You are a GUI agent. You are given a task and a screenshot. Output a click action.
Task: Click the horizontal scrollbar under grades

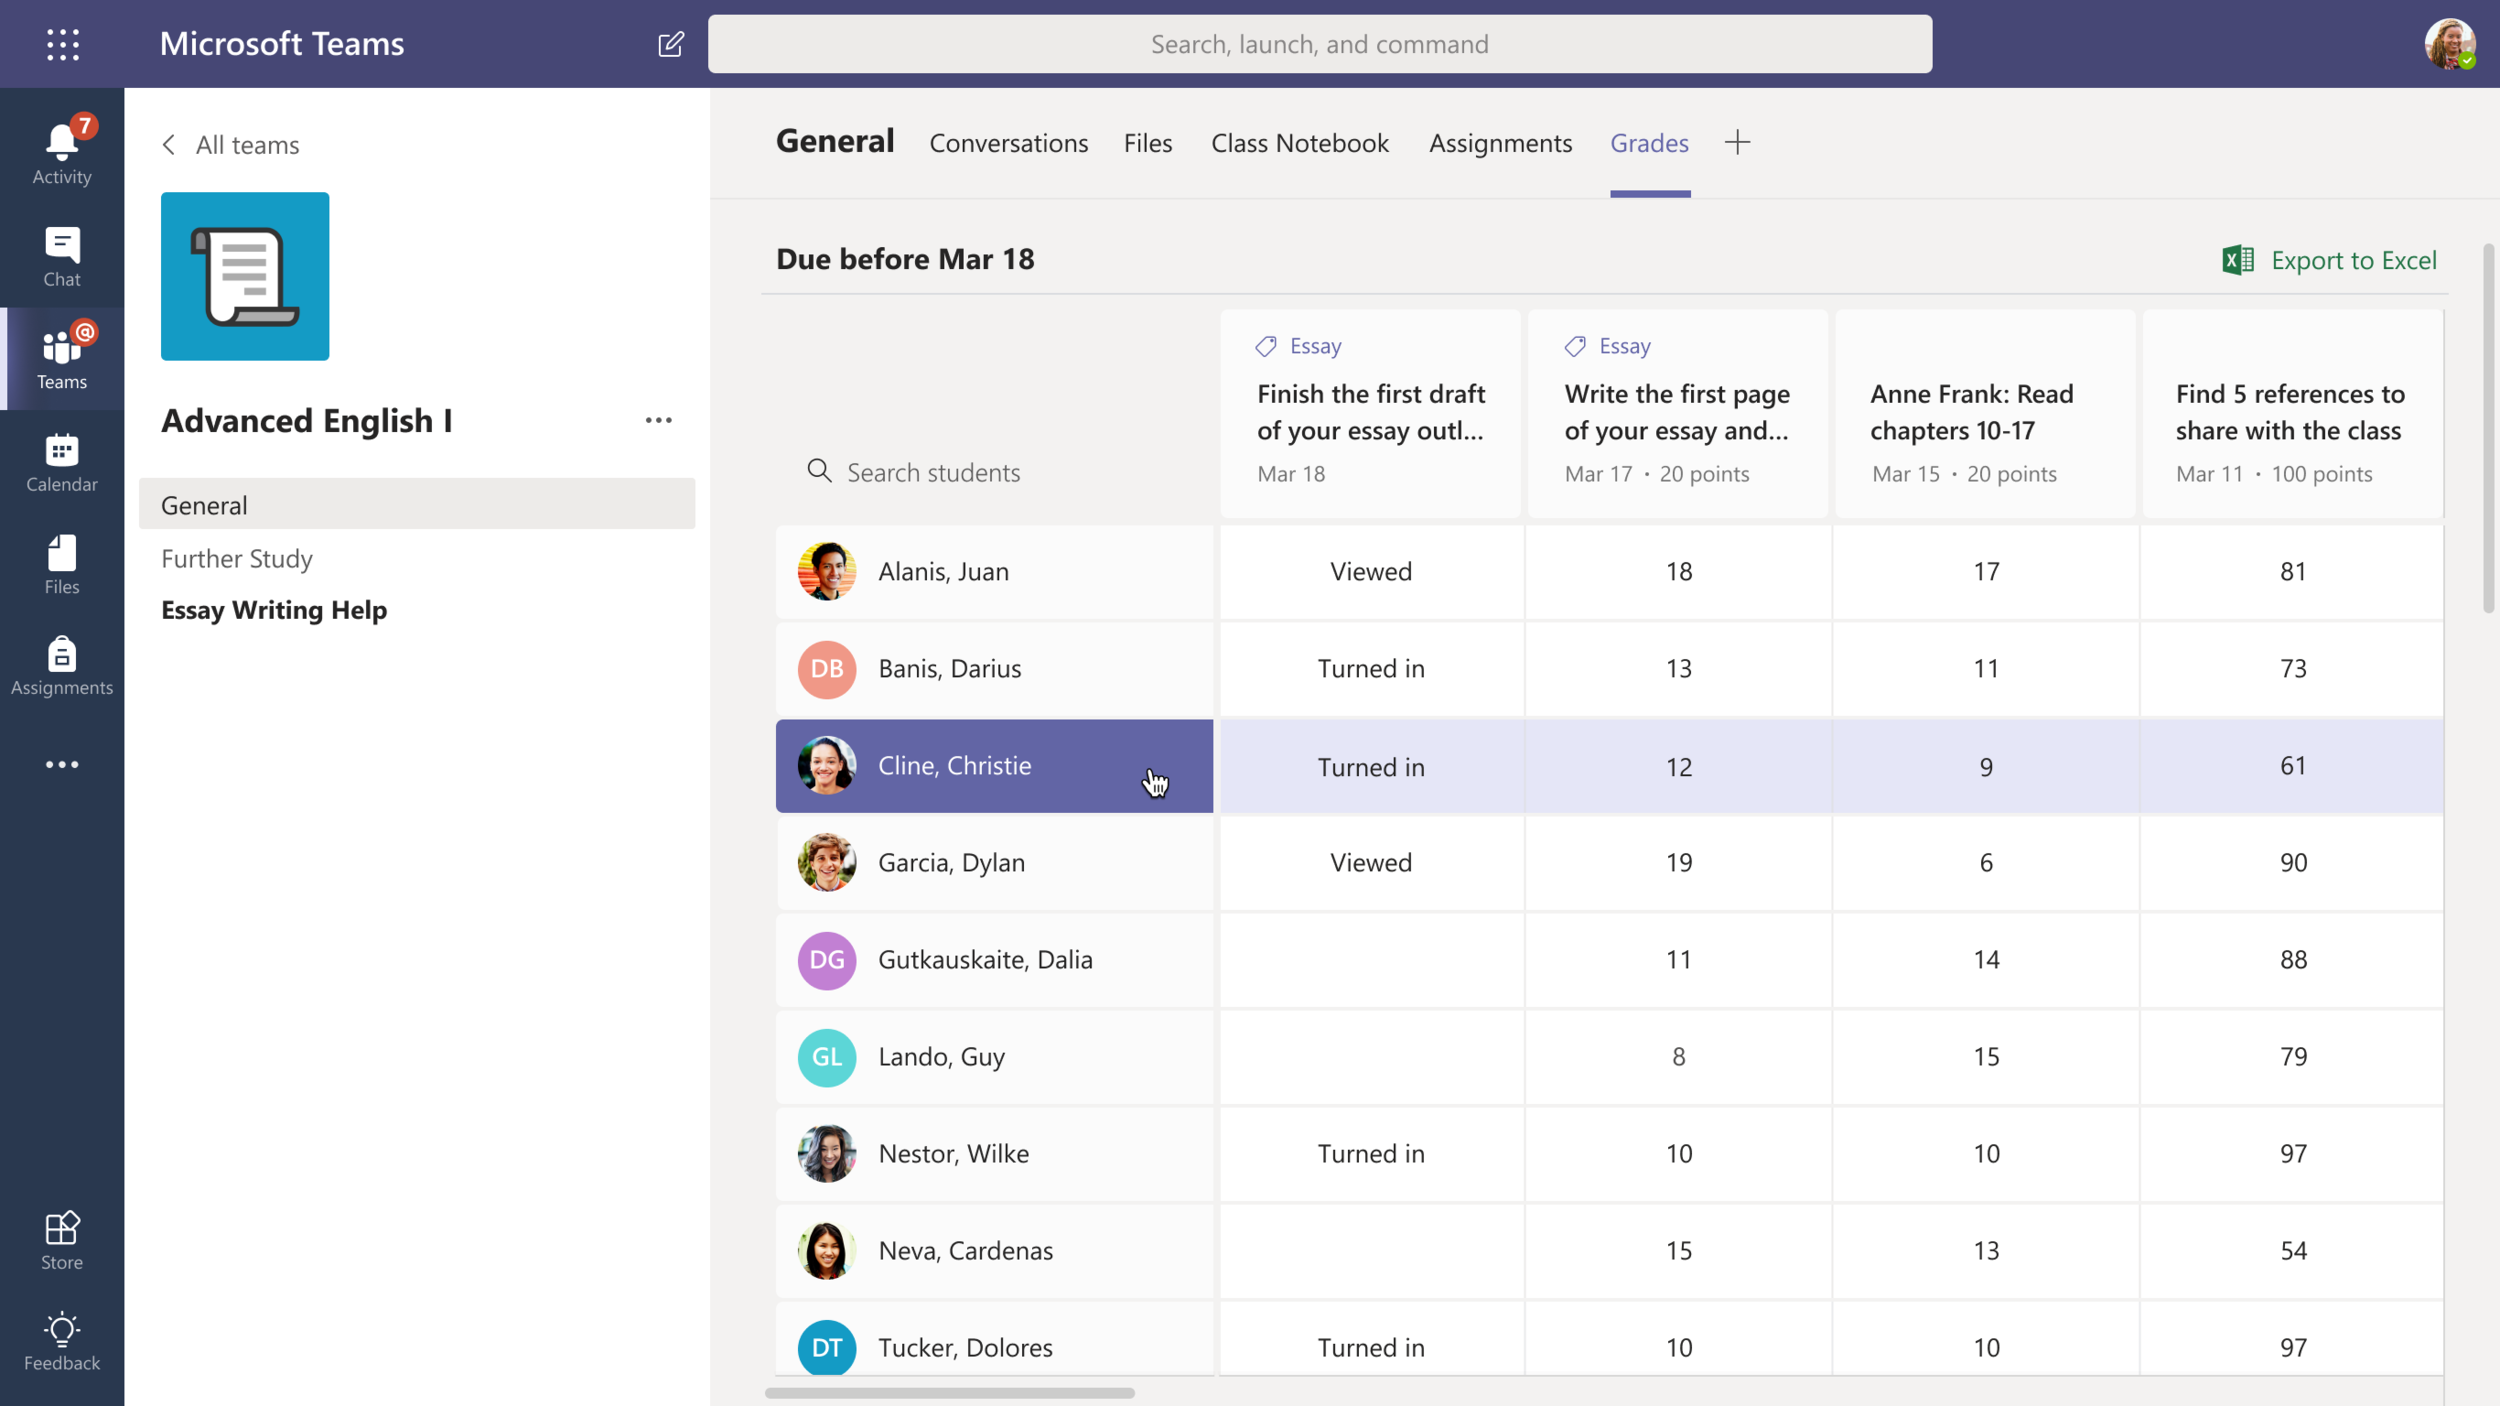click(949, 1392)
